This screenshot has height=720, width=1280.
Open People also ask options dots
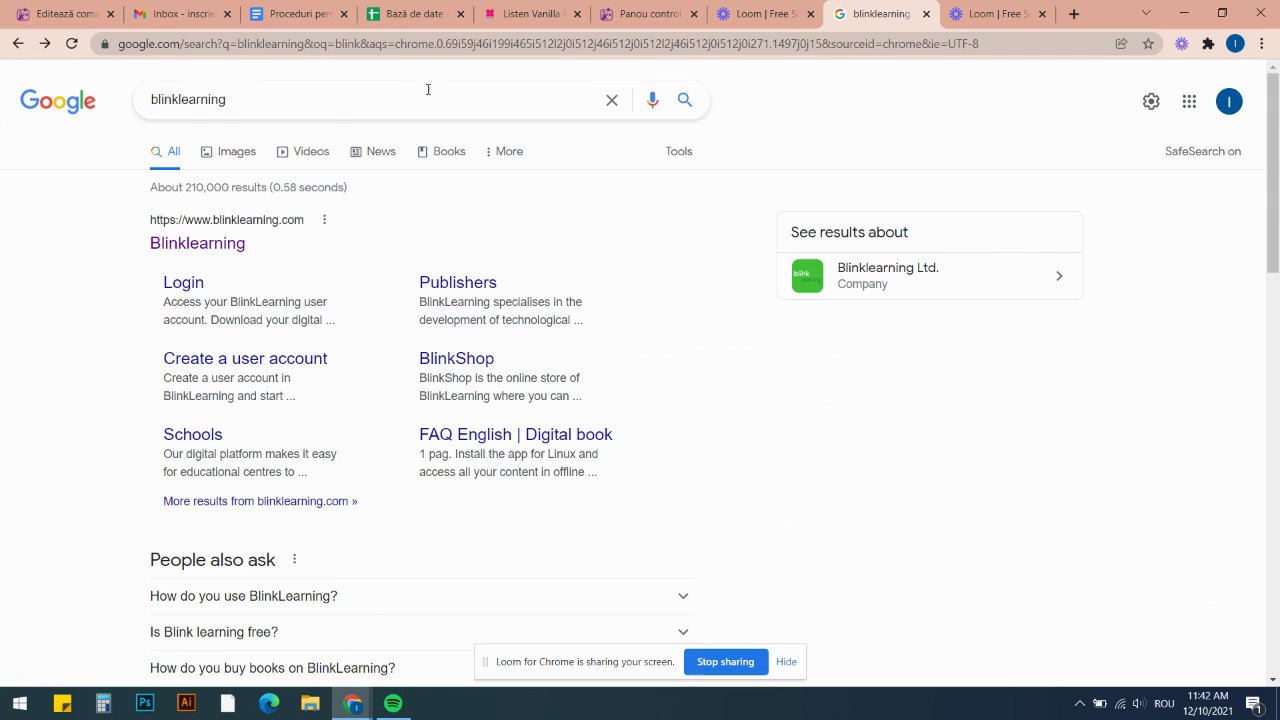[x=294, y=560]
